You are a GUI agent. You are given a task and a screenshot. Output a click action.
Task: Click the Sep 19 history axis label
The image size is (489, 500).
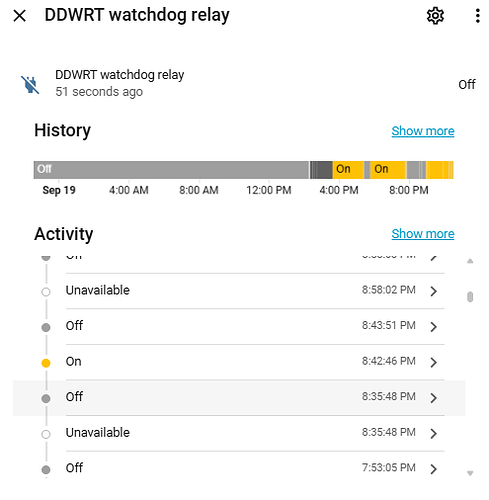coord(59,190)
